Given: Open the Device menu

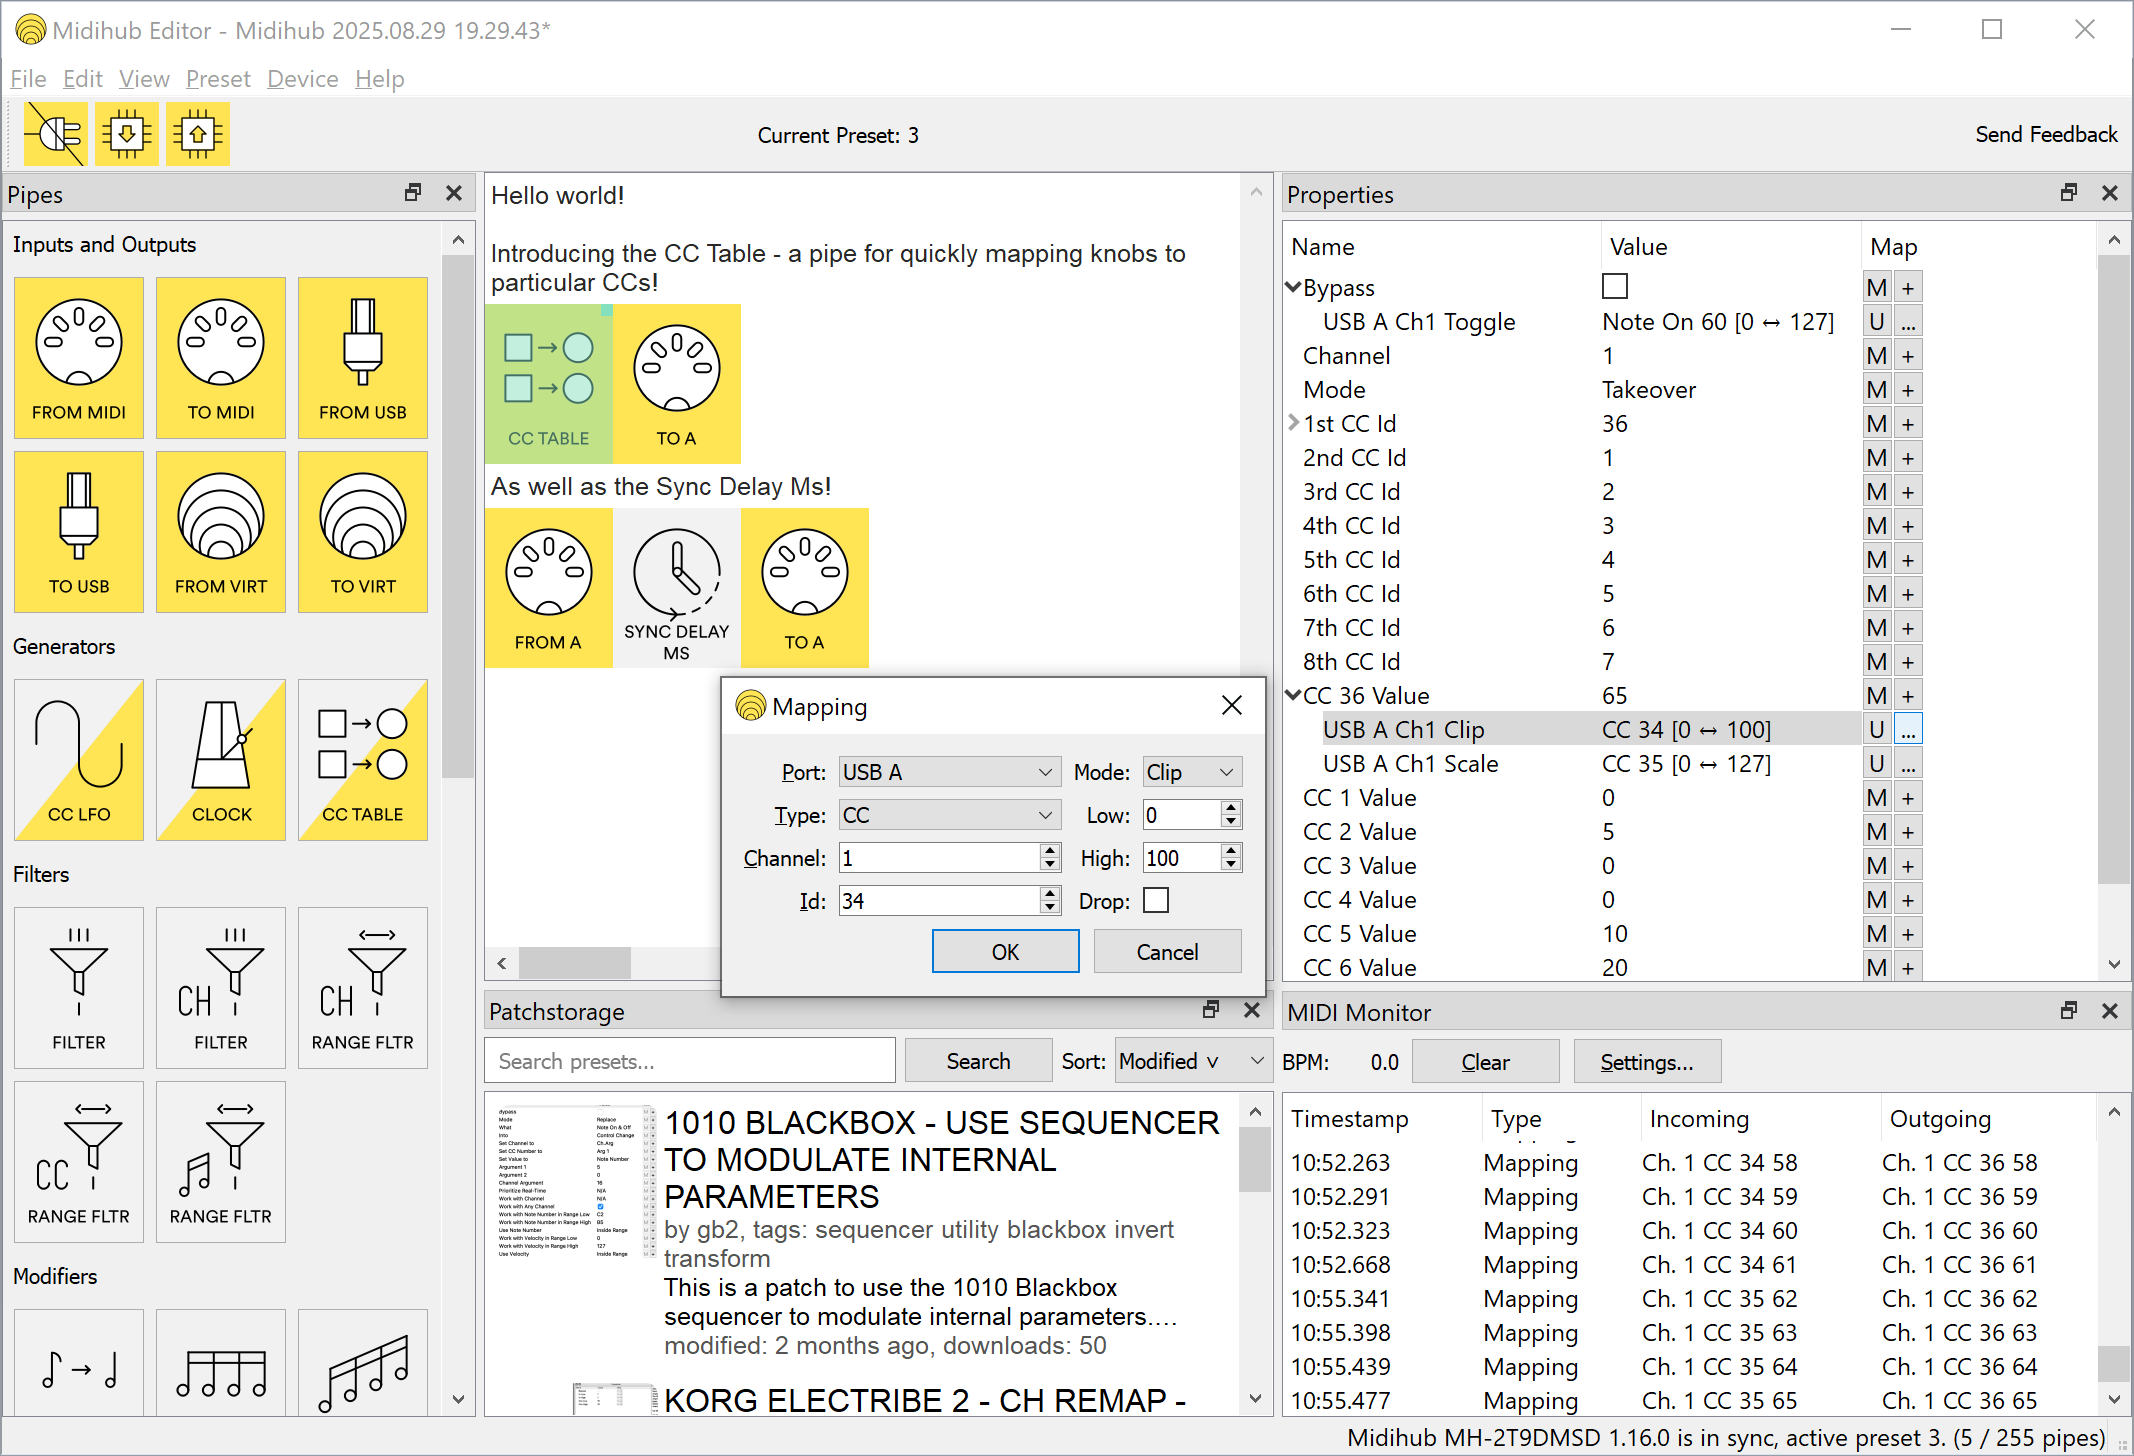Looking at the screenshot, I should click(302, 79).
